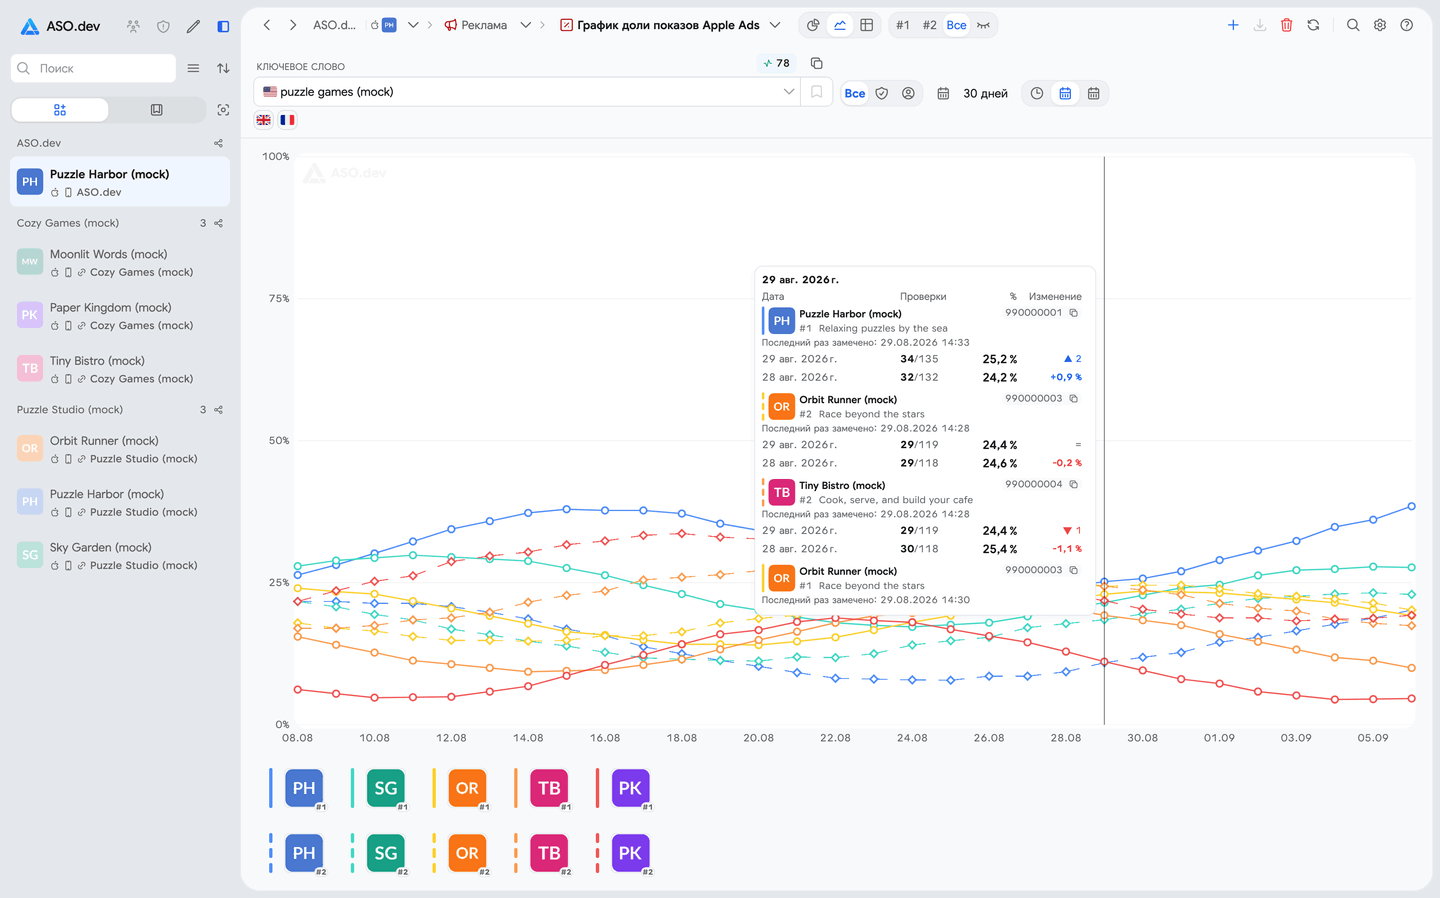Click the pencil edit icon in sidebar header
This screenshot has height=898, width=1440.
click(x=193, y=26)
